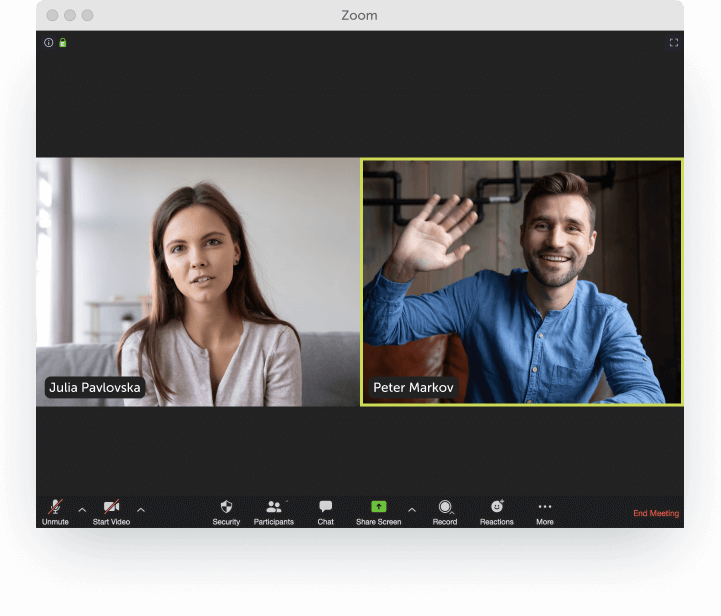721x616 pixels.
Task: Click End Meeting
Action: pos(656,513)
